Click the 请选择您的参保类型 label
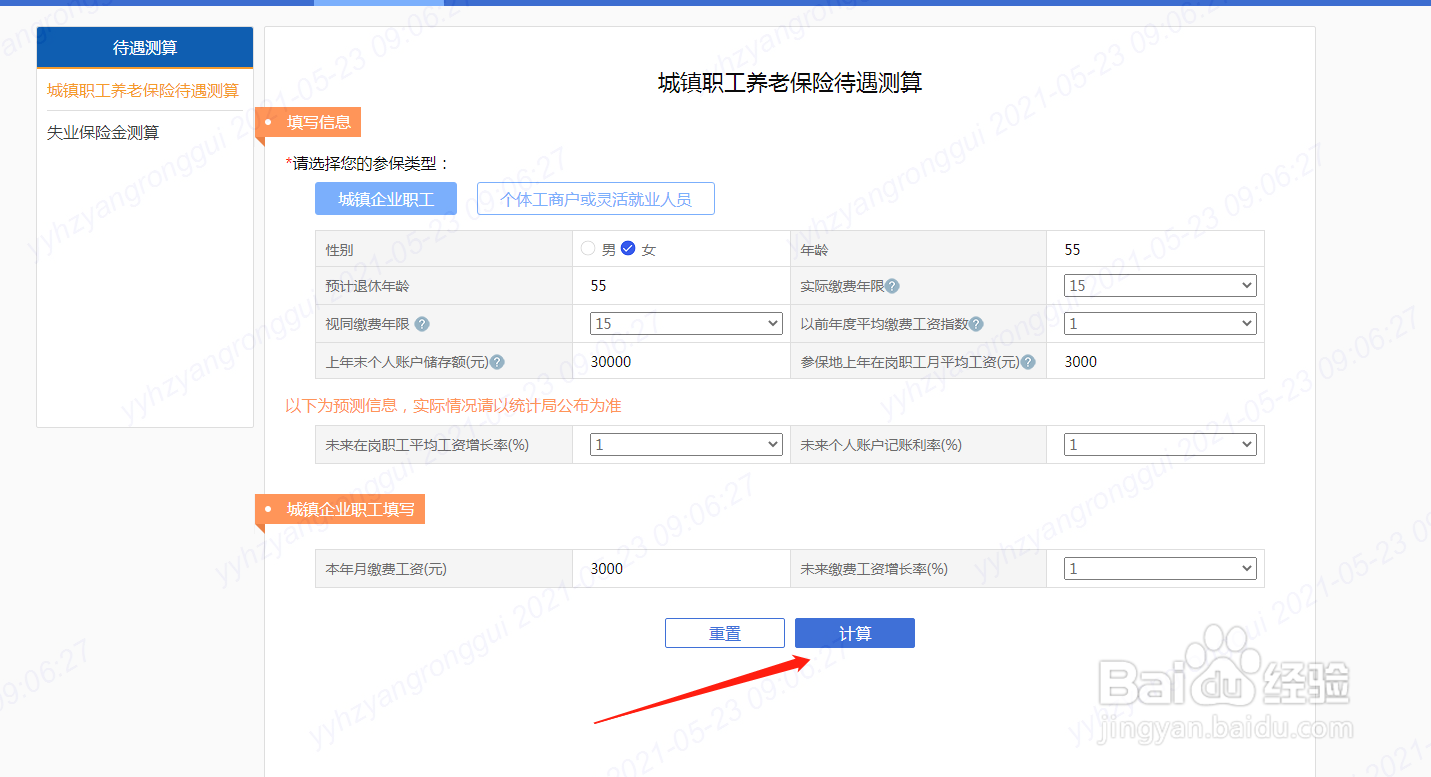1431x777 pixels. pyautogui.click(x=368, y=163)
